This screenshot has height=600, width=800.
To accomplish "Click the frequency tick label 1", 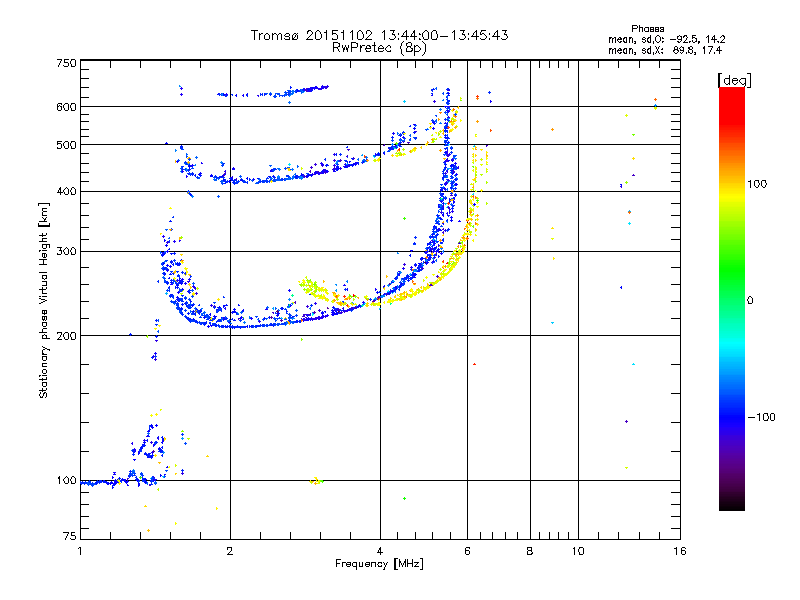I will click(x=80, y=551).
